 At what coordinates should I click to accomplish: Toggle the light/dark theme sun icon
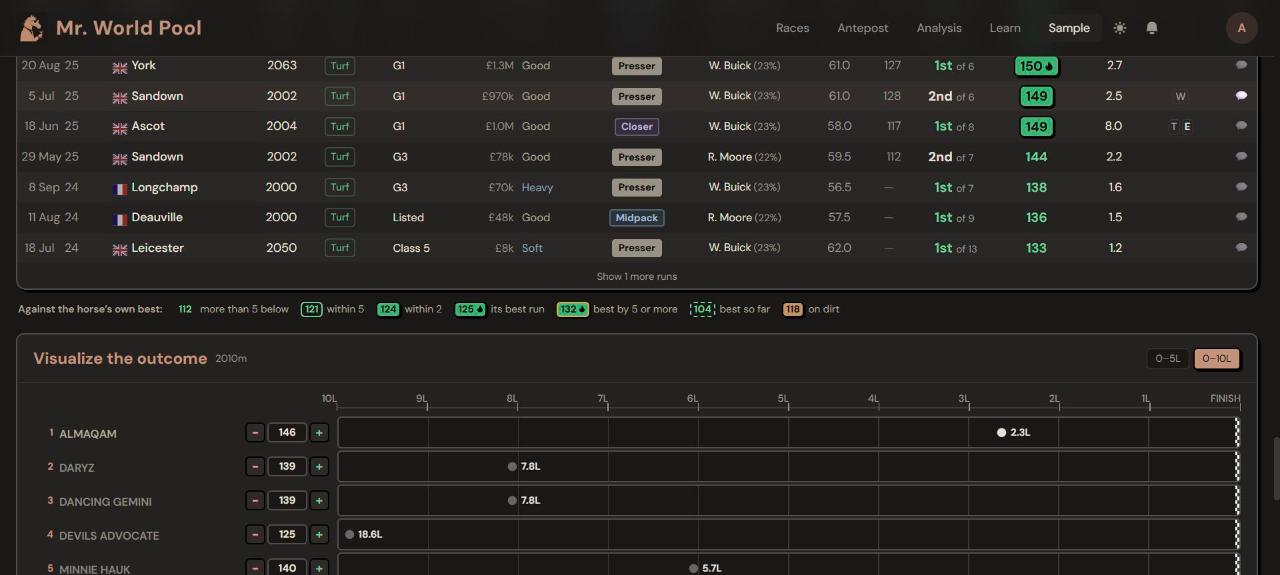pyautogui.click(x=1120, y=28)
